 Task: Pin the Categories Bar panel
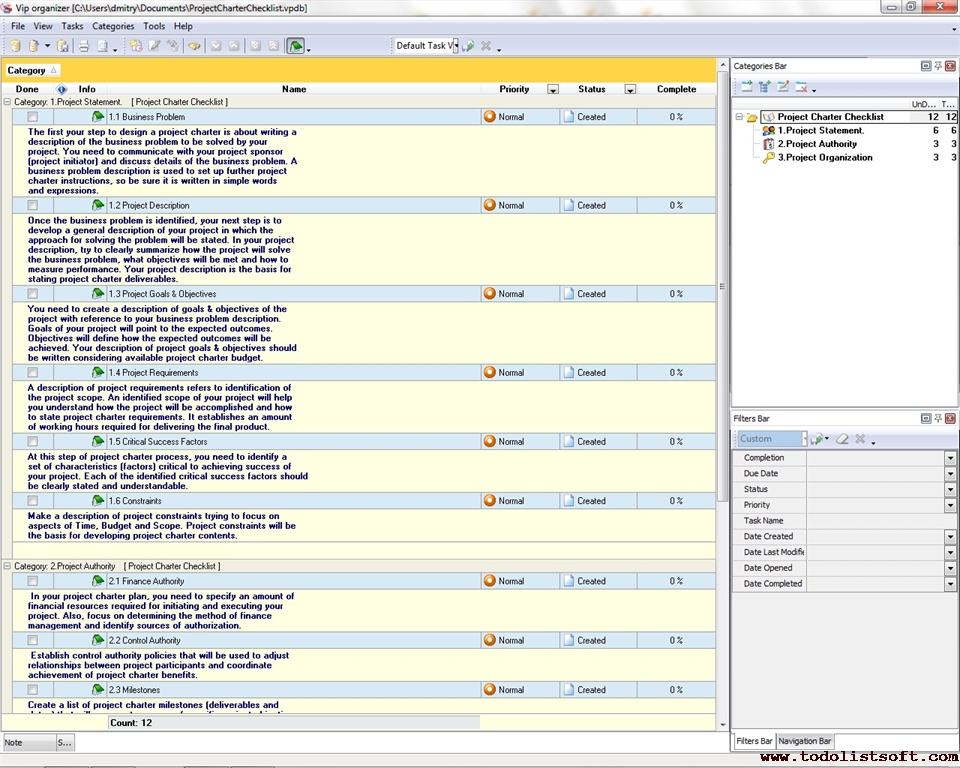(938, 66)
